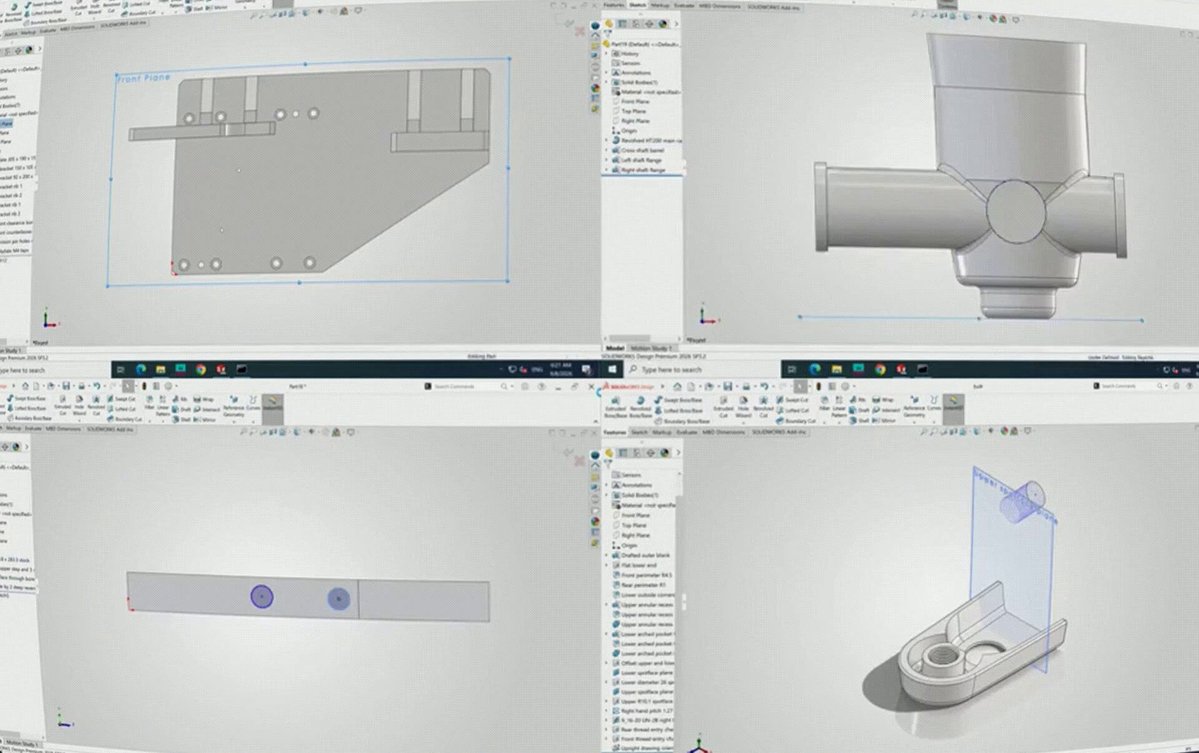This screenshot has height=753, width=1199.
Task: Pick Boundary Cut in the clip model window
Action: pos(796,421)
